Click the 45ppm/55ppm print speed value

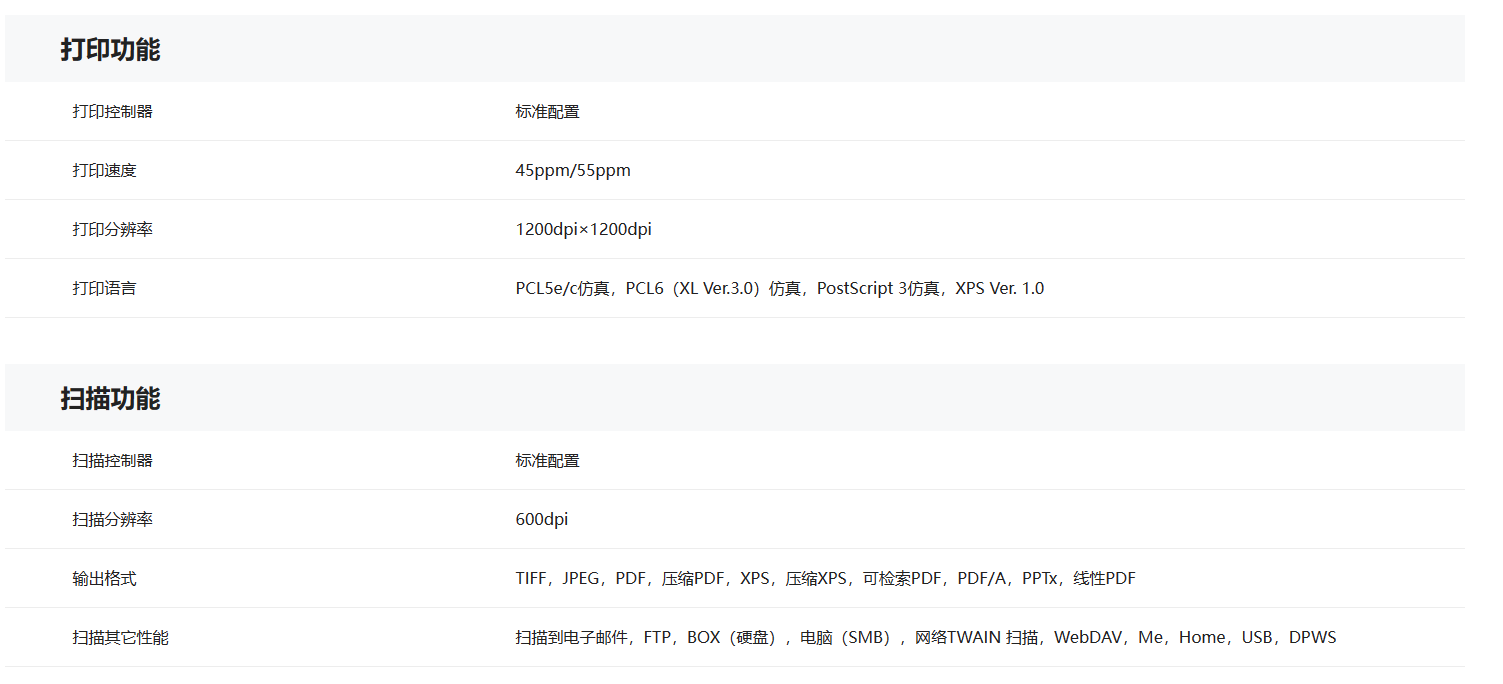pos(573,171)
